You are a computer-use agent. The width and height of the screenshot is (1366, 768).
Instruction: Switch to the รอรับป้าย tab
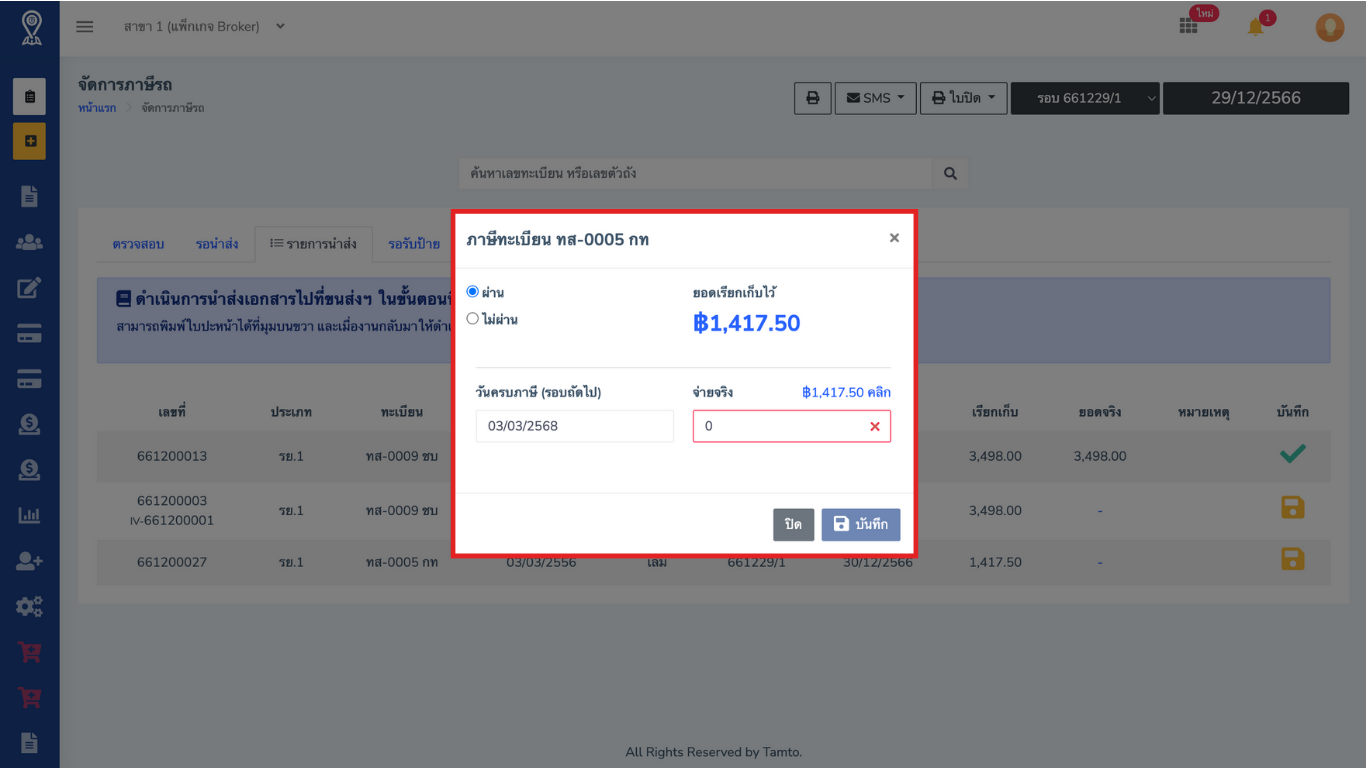413,244
